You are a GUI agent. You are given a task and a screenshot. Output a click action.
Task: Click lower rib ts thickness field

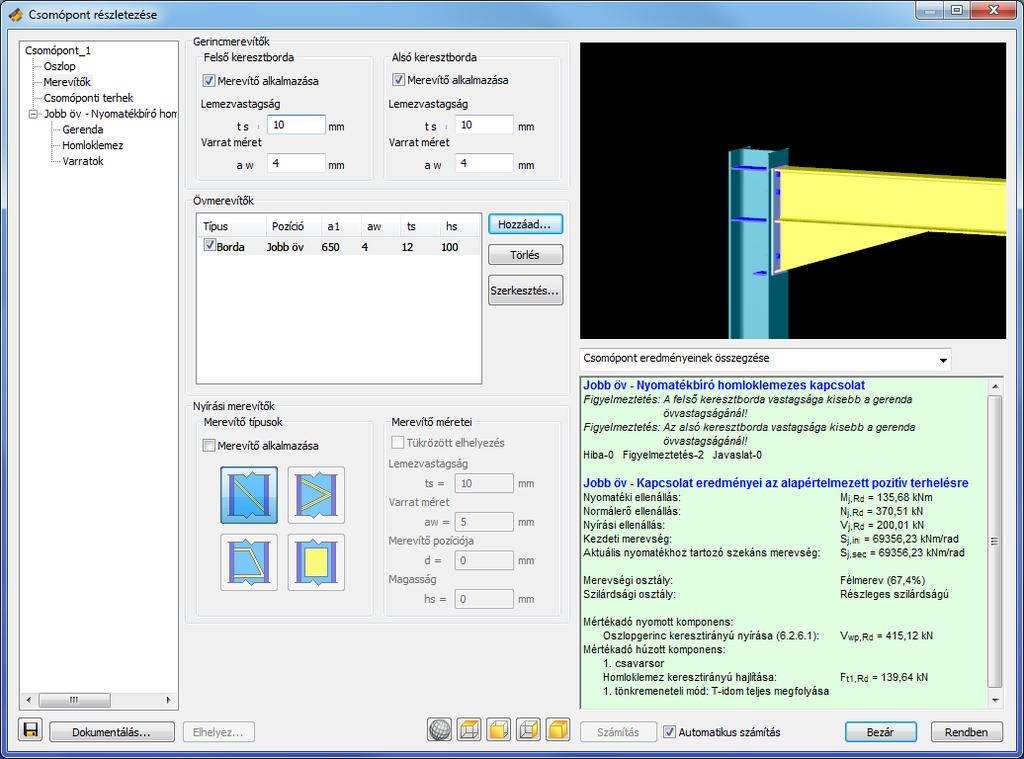[484, 125]
